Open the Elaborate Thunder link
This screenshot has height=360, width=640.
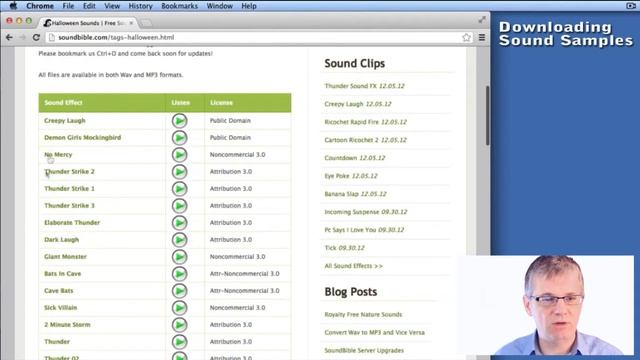(72, 222)
